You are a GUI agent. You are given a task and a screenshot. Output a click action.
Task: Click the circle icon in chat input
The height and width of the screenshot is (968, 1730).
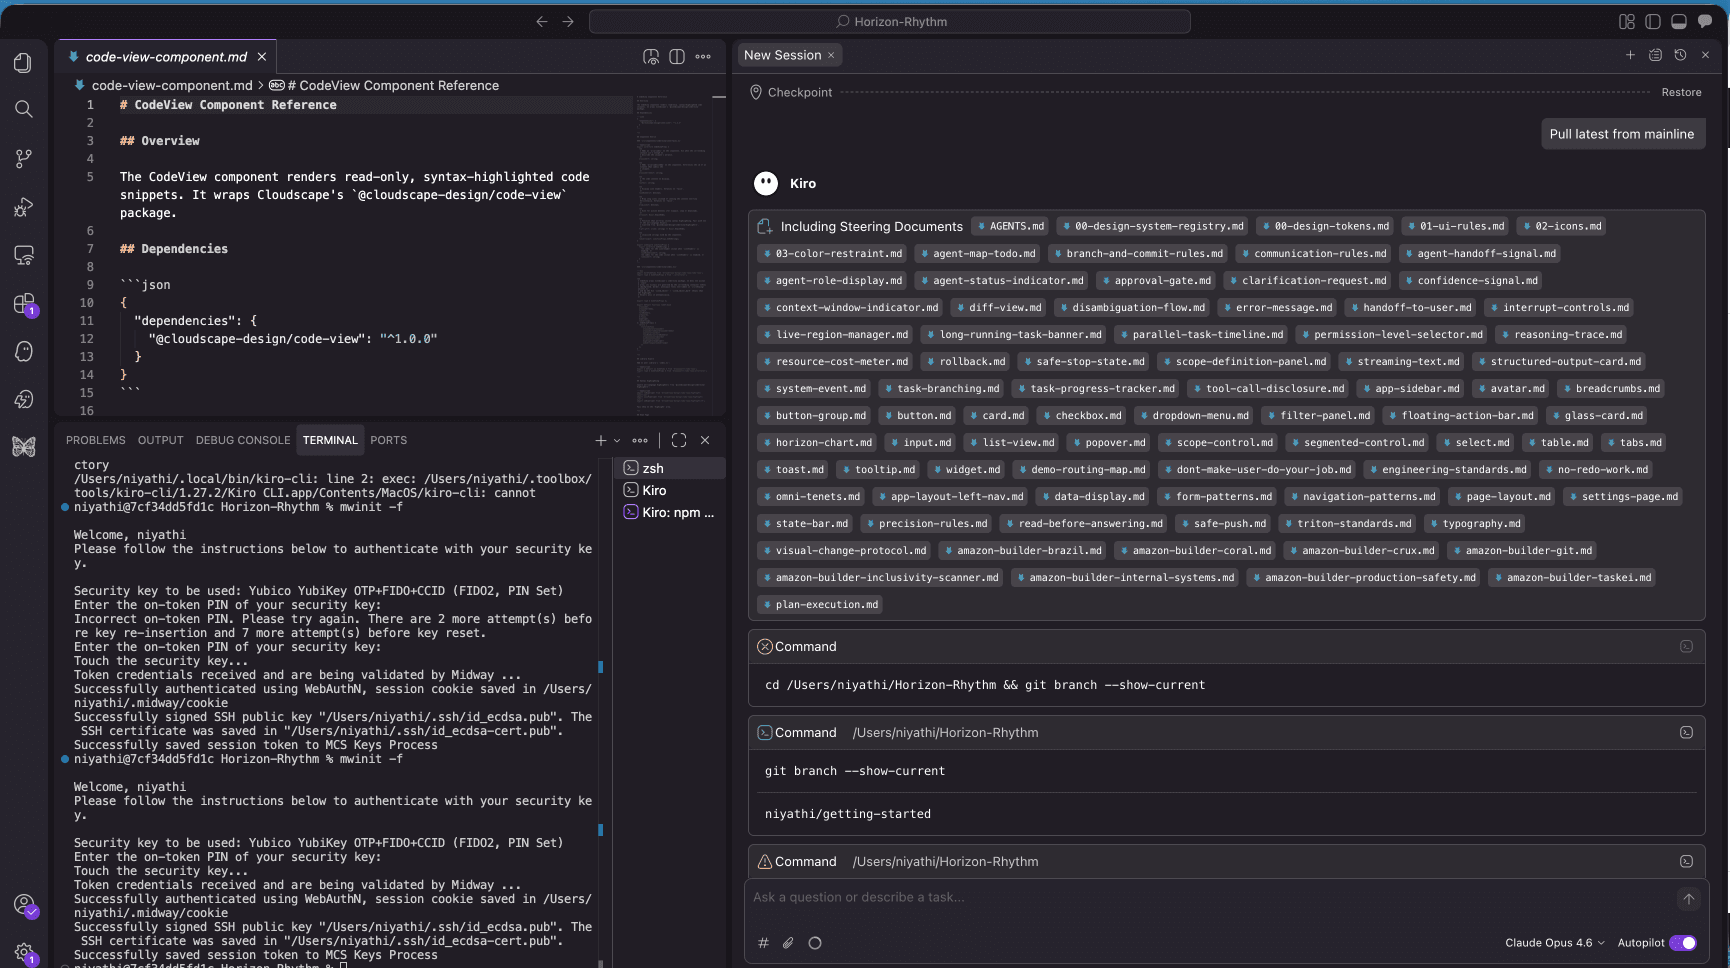pos(815,943)
